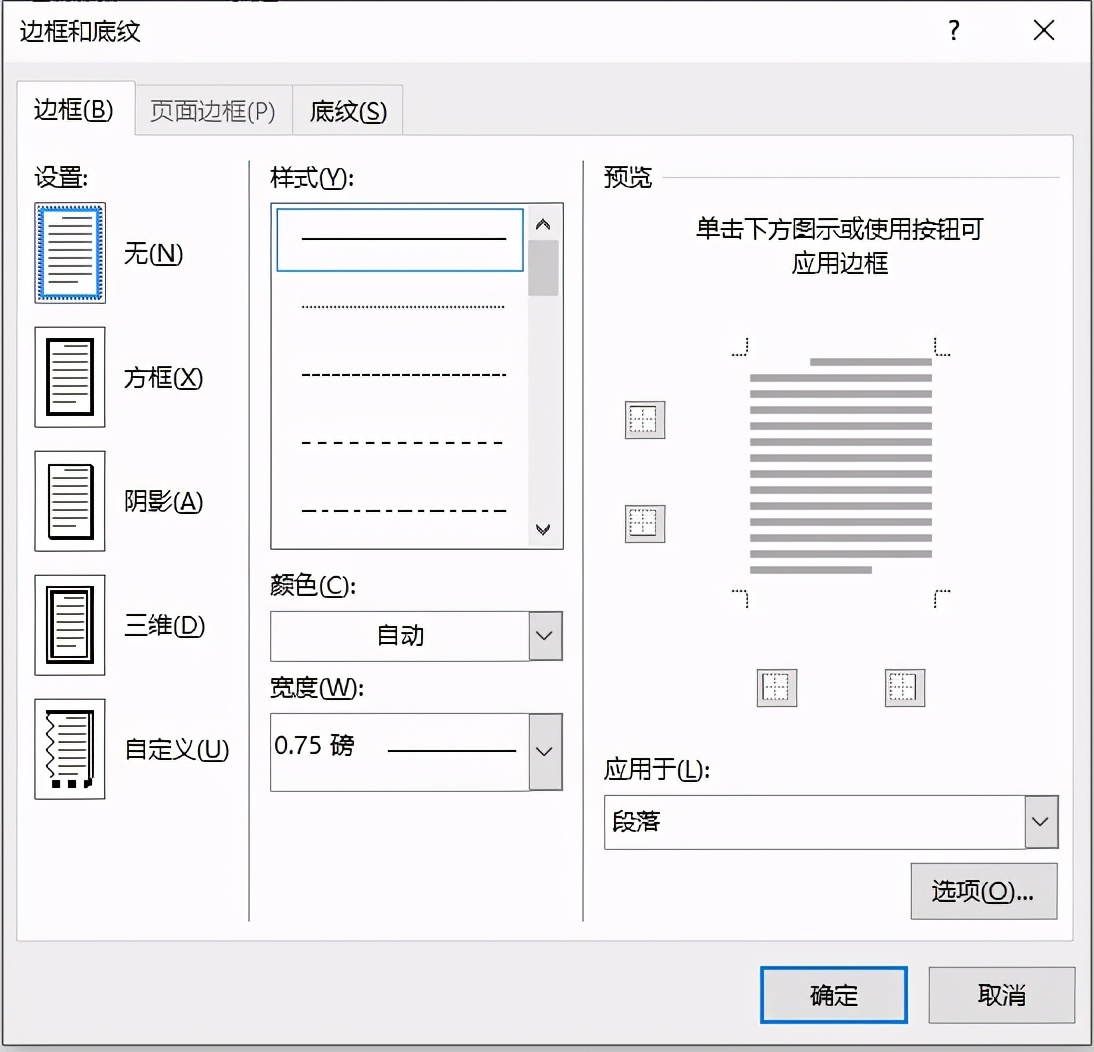The width and height of the screenshot is (1094, 1052).
Task: Toggle the bottom border button in preview
Action: point(643,524)
